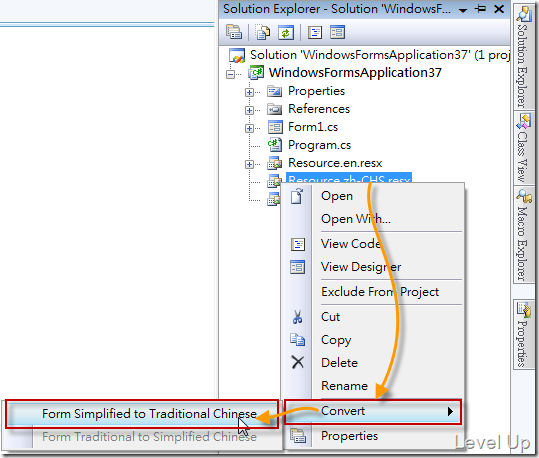Click the Properties toolbar icon in Solution Explorer
Viewport: 539px width, 458px height.
[x=234, y=32]
